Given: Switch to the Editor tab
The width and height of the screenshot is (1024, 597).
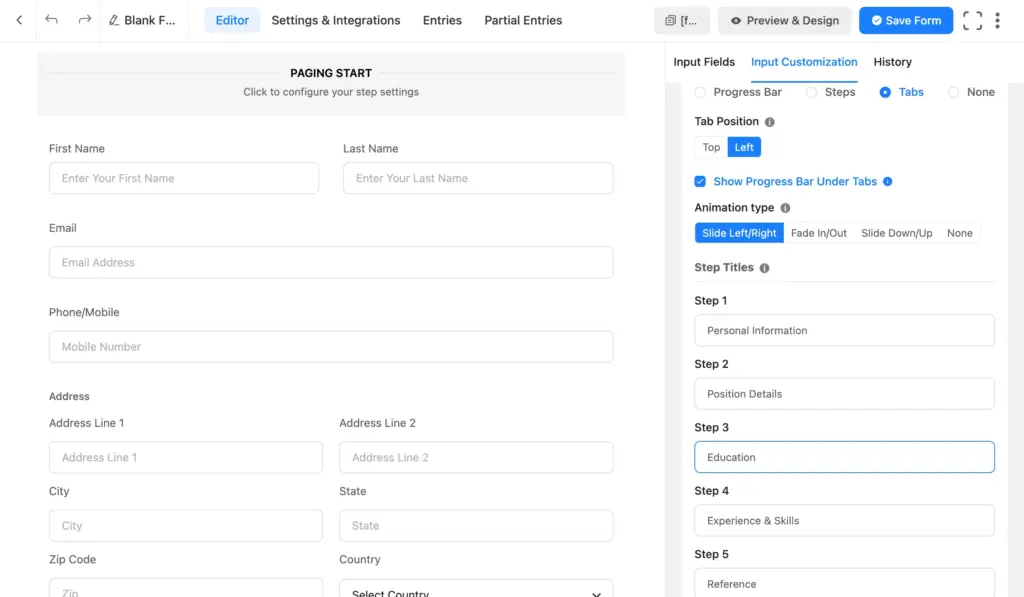Looking at the screenshot, I should coord(232,20).
